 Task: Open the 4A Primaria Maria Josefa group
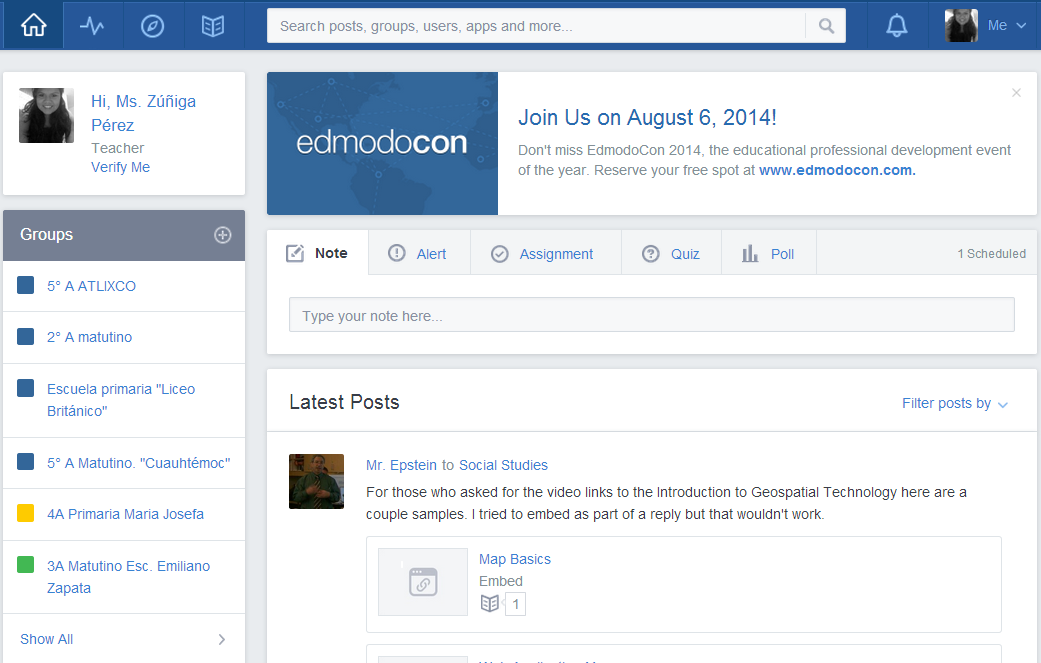tap(125, 514)
